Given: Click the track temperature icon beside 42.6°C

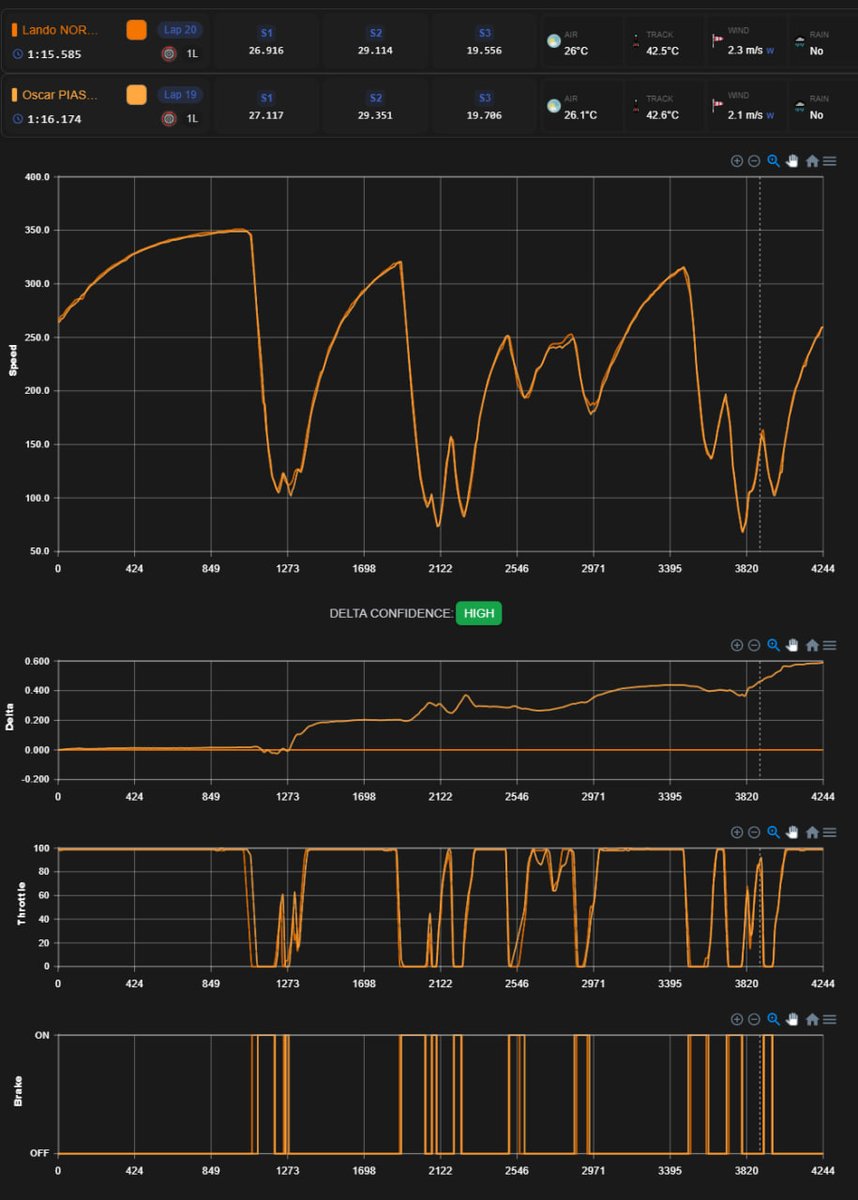Looking at the screenshot, I should [x=634, y=106].
